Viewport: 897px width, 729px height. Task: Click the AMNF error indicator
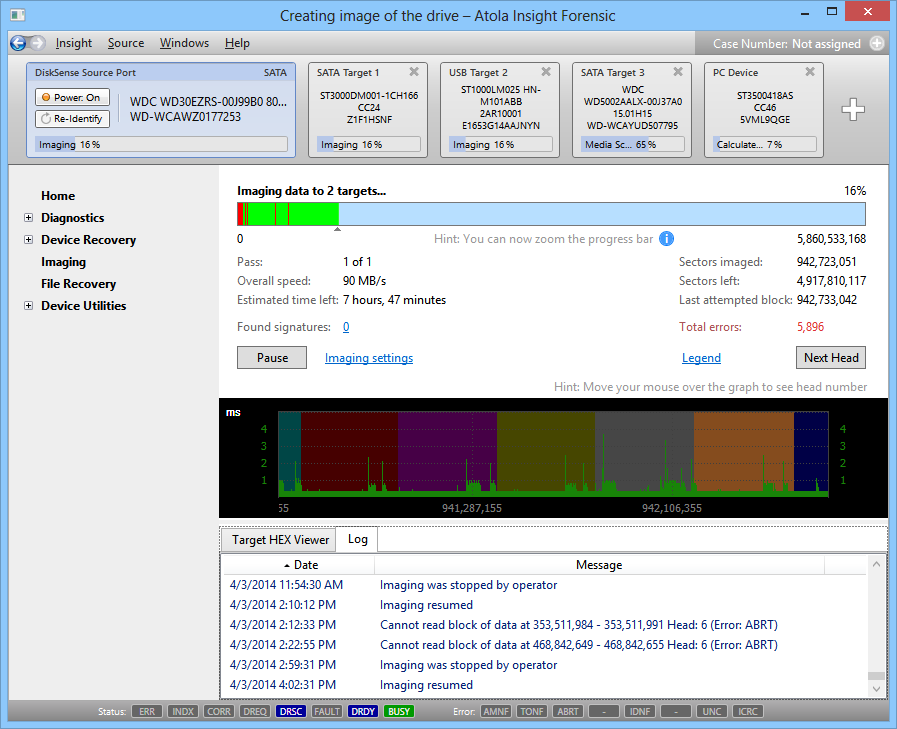click(x=495, y=711)
